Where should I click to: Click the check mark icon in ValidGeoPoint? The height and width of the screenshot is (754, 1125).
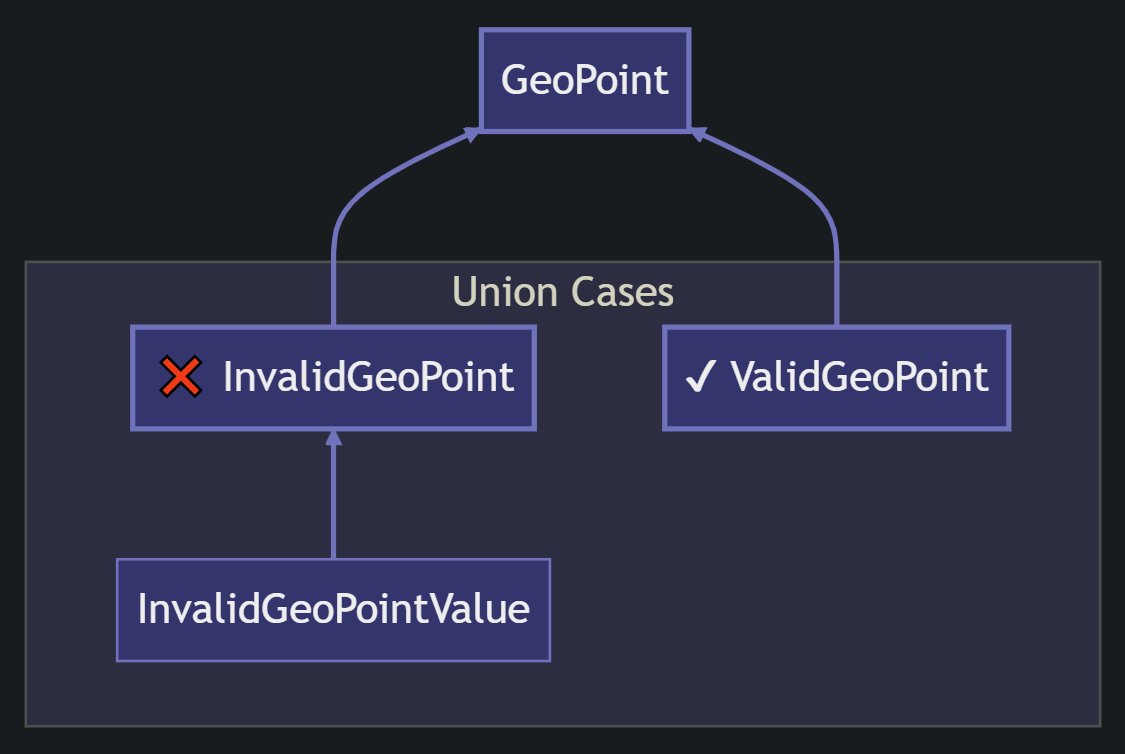pyautogui.click(x=700, y=378)
